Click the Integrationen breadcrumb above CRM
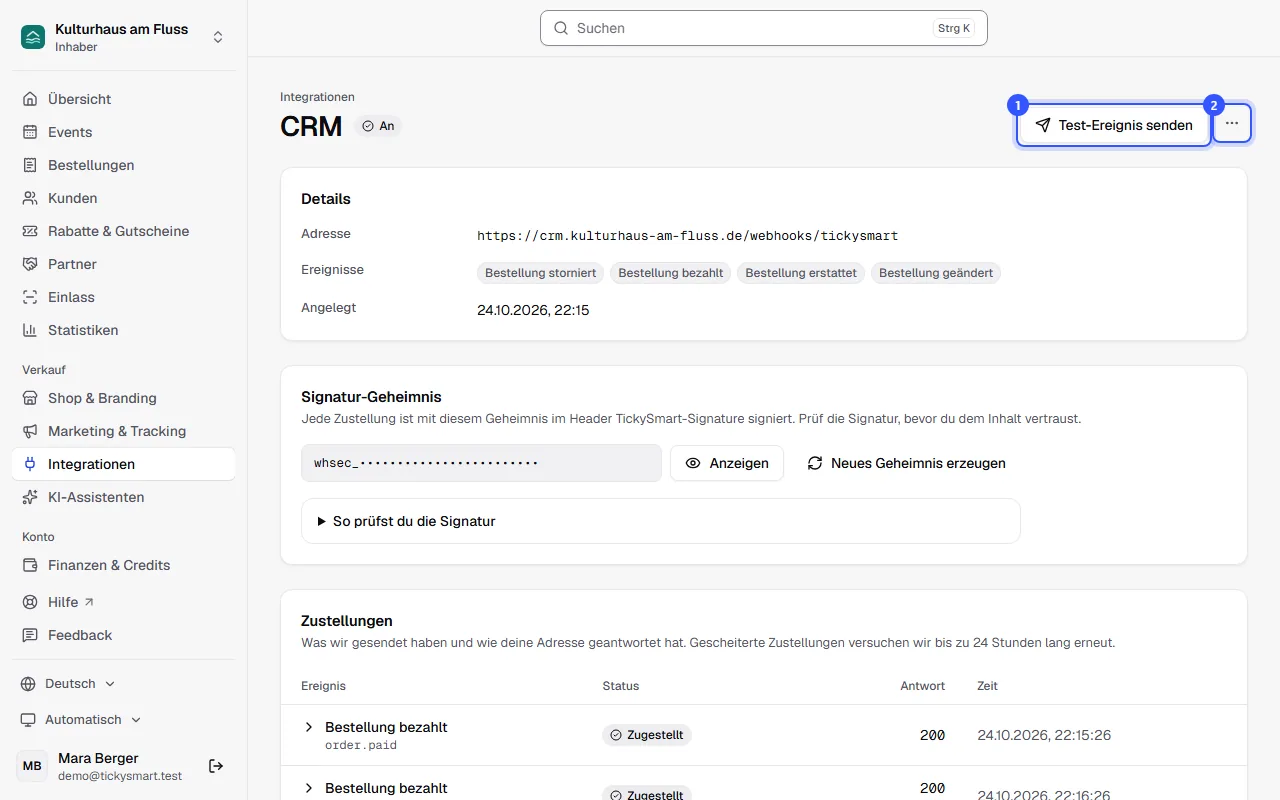The height and width of the screenshot is (800, 1280). pyautogui.click(x=317, y=97)
